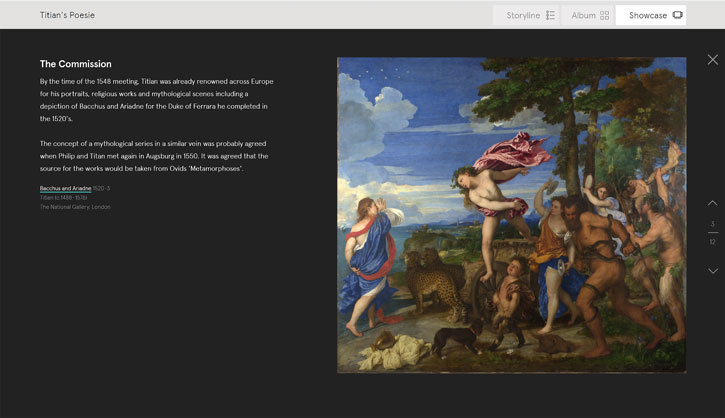Open the Bacchus and Ariadne link
The image size is (725, 418).
(65, 188)
